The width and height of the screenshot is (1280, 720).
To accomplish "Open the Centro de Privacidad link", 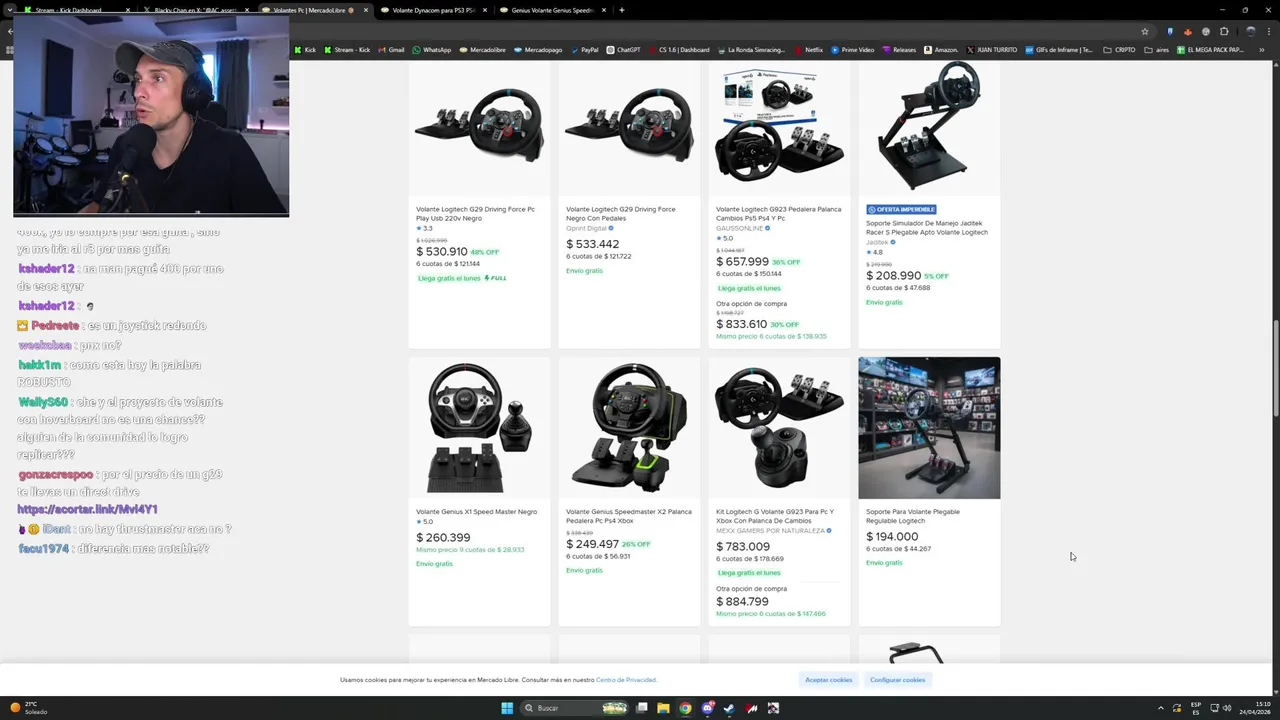I will tap(626, 680).
